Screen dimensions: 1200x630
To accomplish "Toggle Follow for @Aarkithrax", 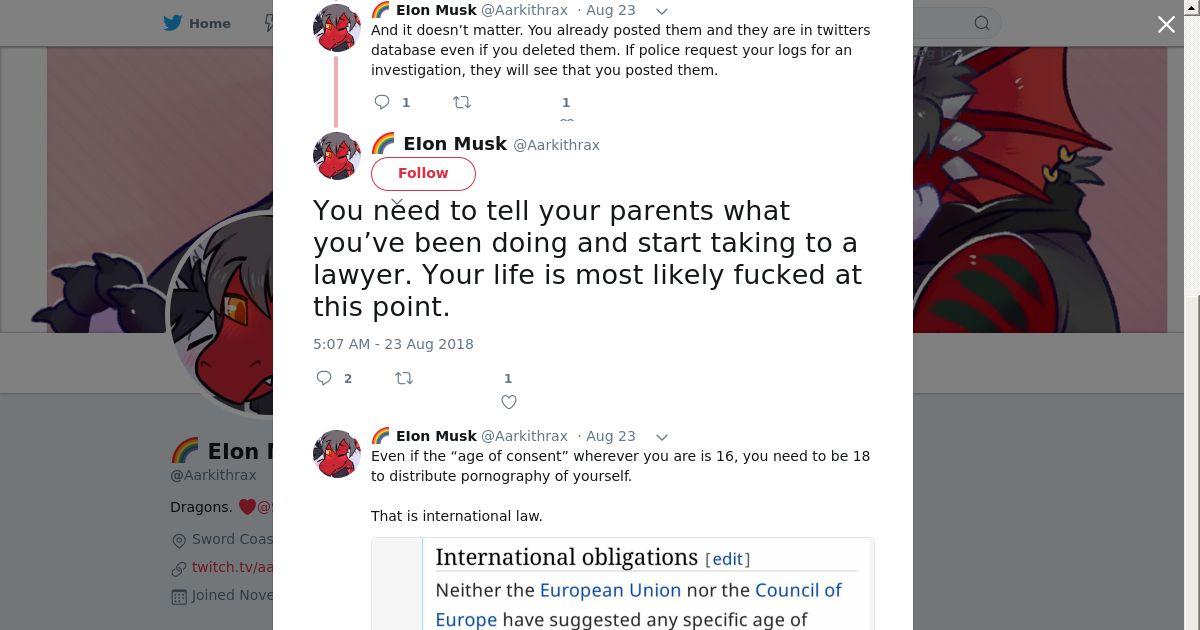I will pyautogui.click(x=423, y=173).
